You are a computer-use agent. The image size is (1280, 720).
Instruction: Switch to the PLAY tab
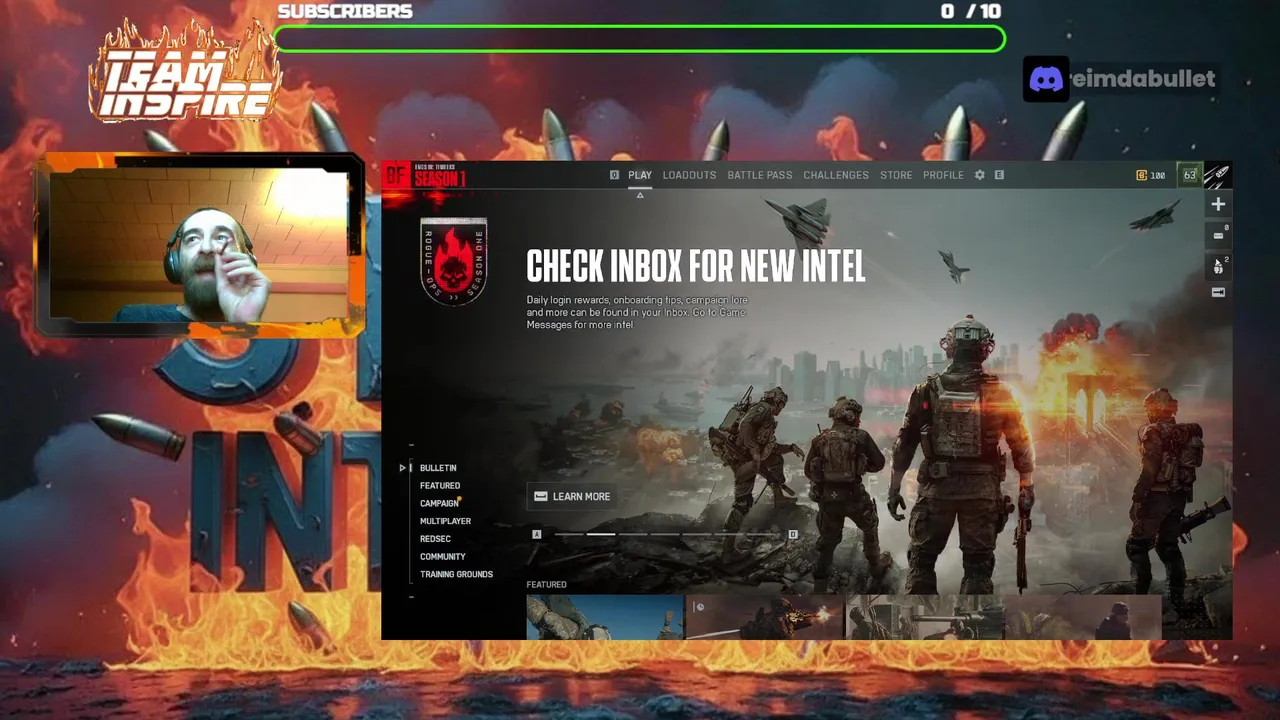click(640, 175)
